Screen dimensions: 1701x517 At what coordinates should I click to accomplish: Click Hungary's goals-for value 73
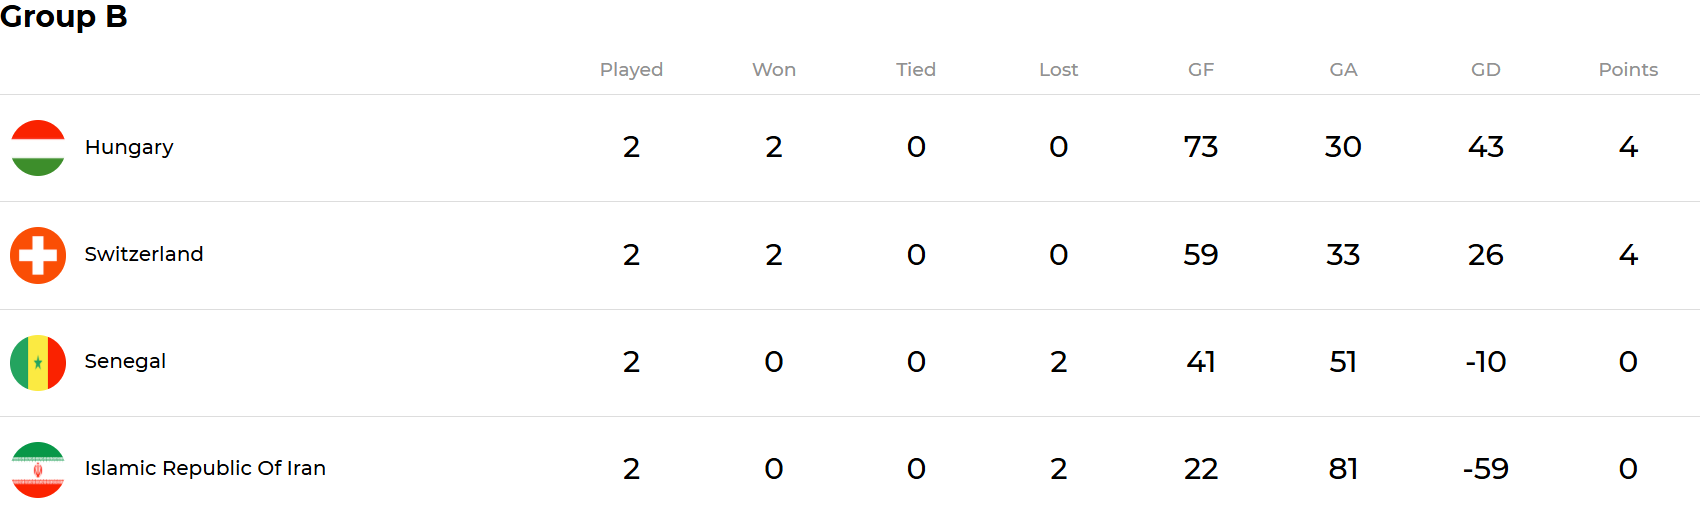[1201, 147]
